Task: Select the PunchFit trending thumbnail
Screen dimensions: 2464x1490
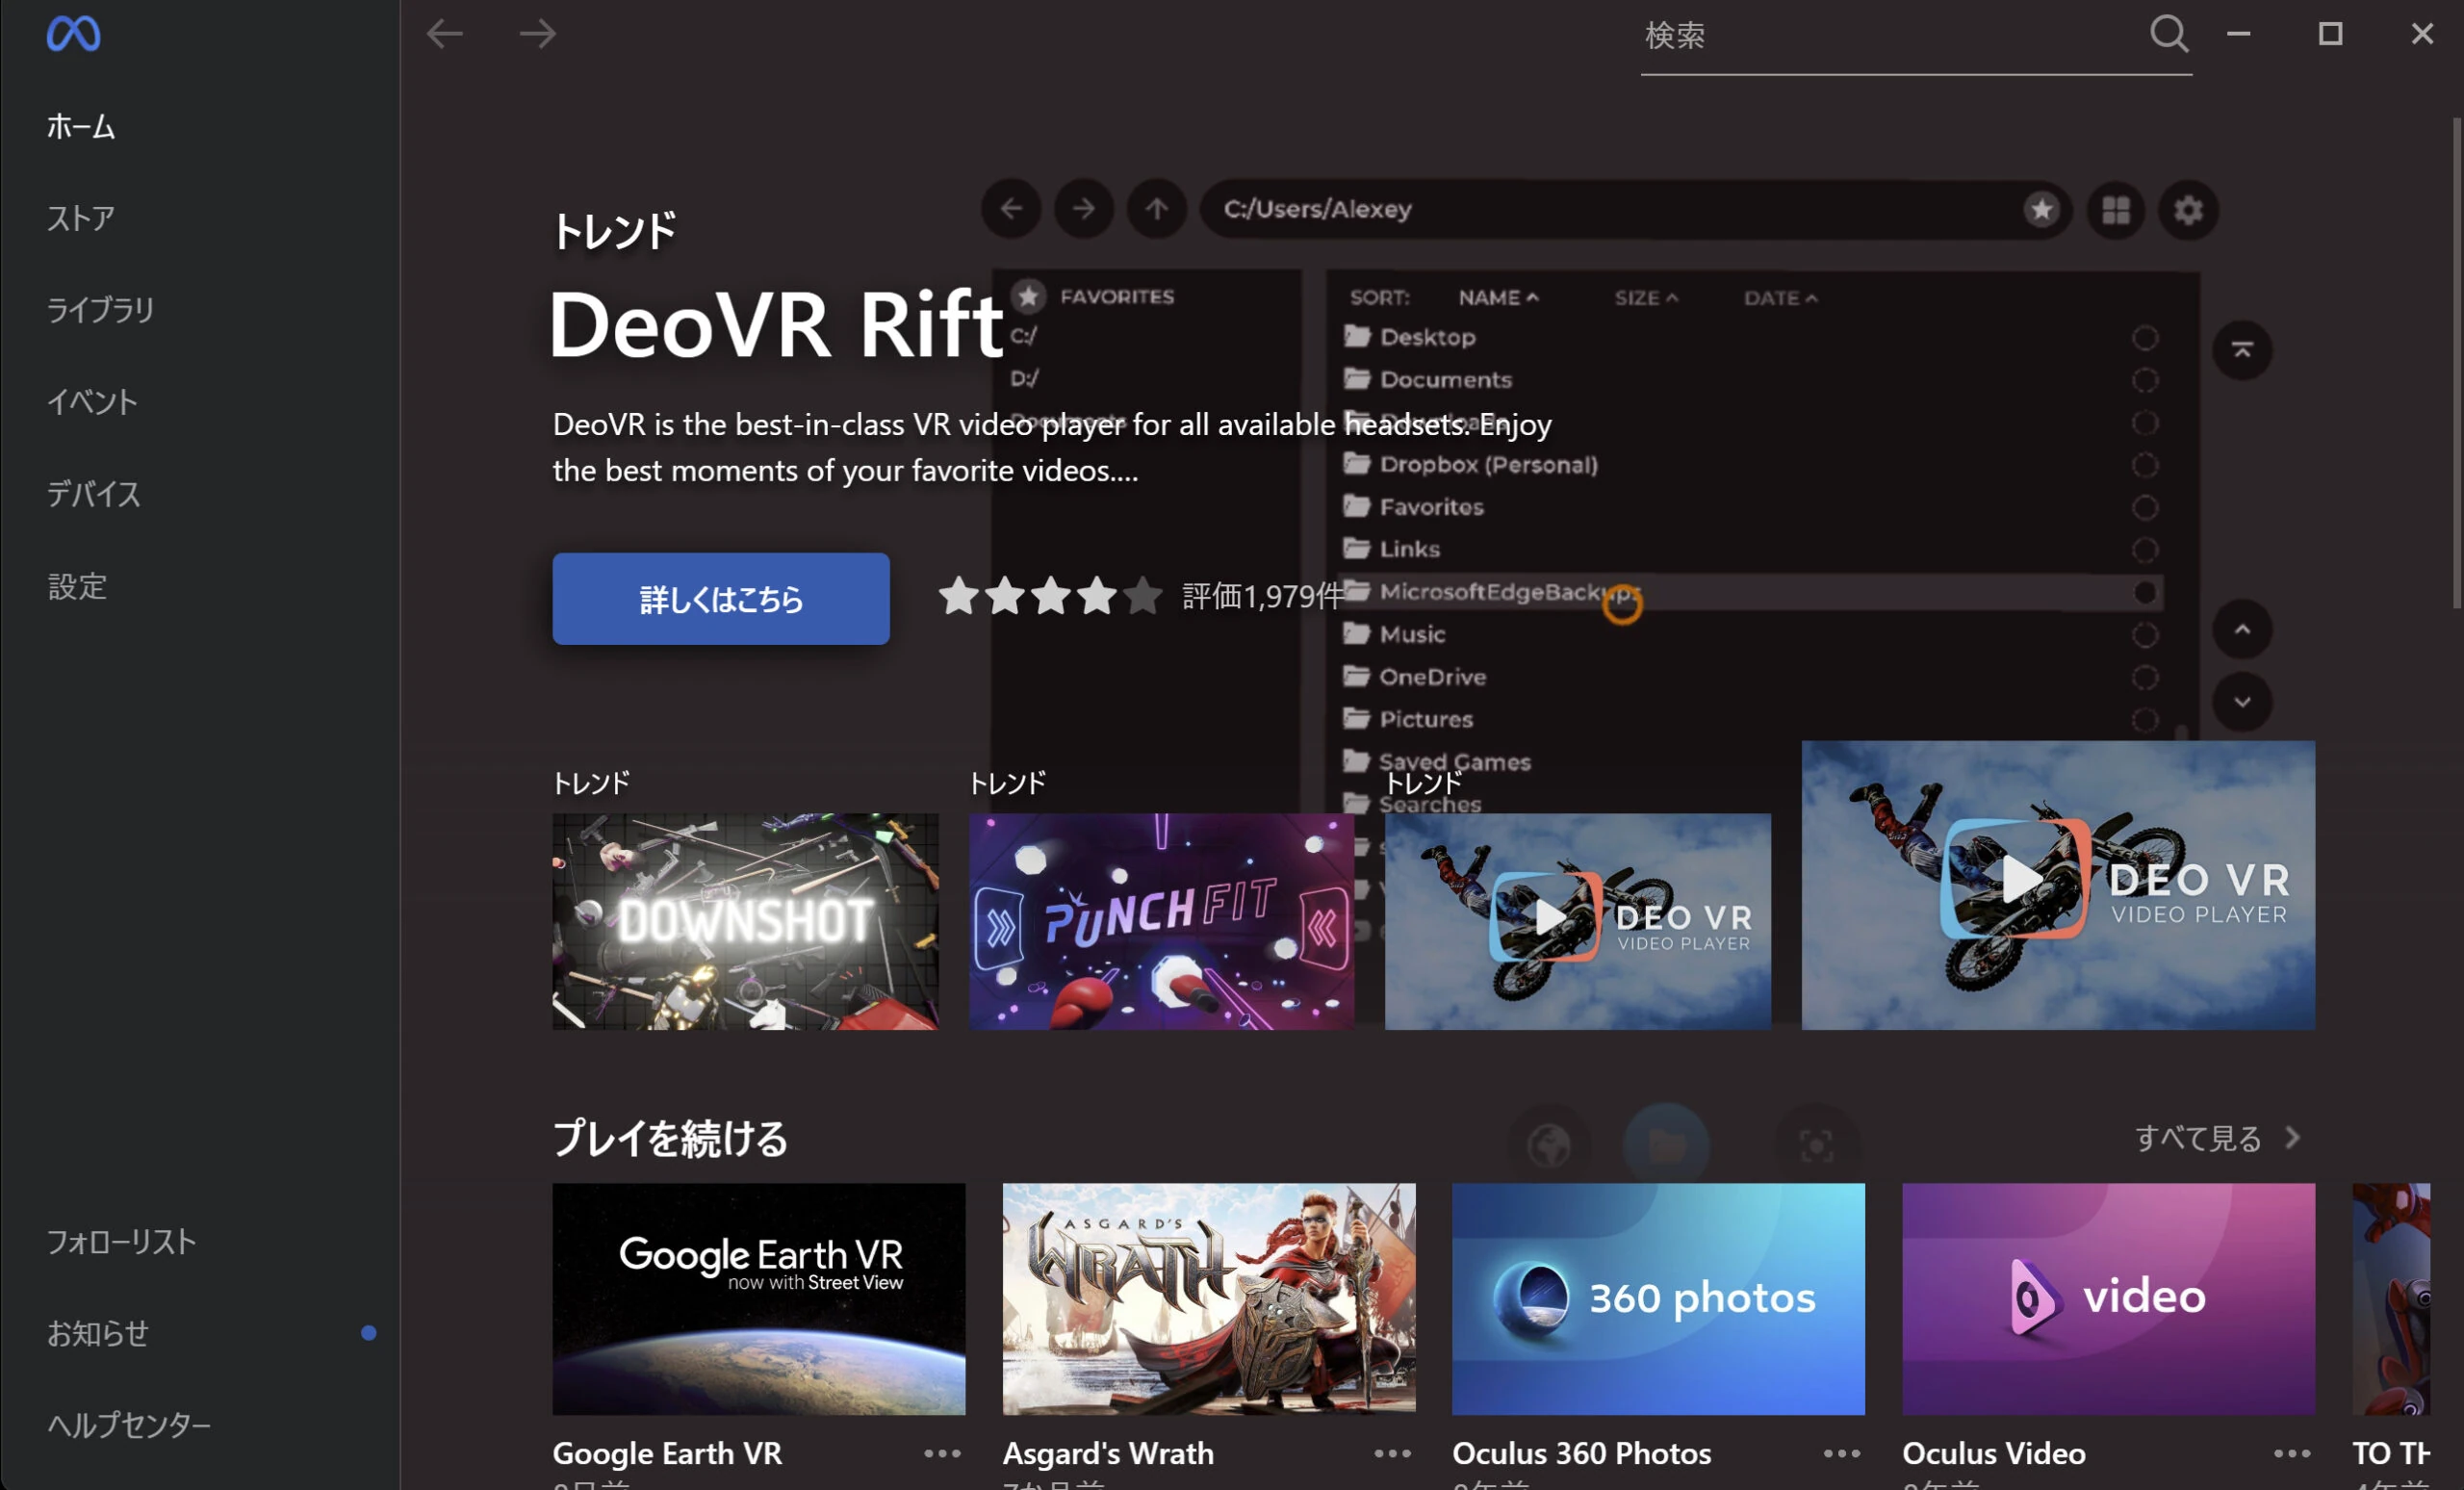Action: click(1161, 921)
